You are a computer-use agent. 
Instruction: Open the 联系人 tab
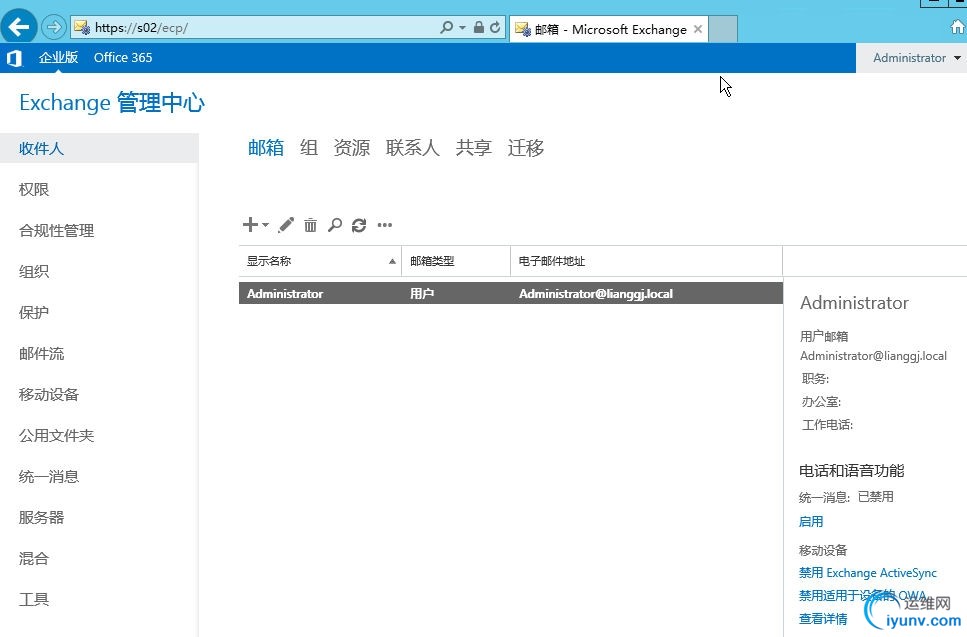(x=413, y=147)
